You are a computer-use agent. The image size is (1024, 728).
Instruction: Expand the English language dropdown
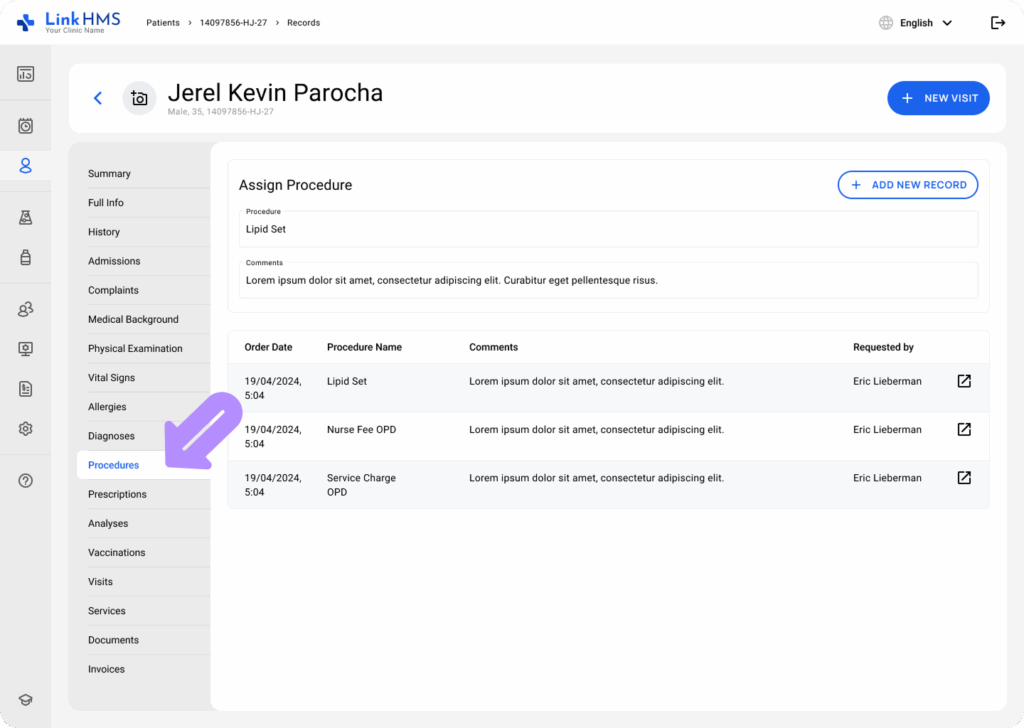(925, 23)
